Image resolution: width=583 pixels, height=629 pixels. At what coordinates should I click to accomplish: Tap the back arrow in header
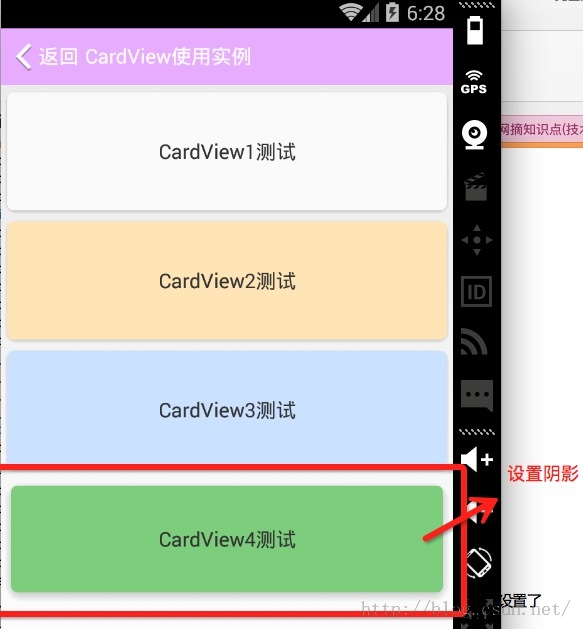coord(24,57)
